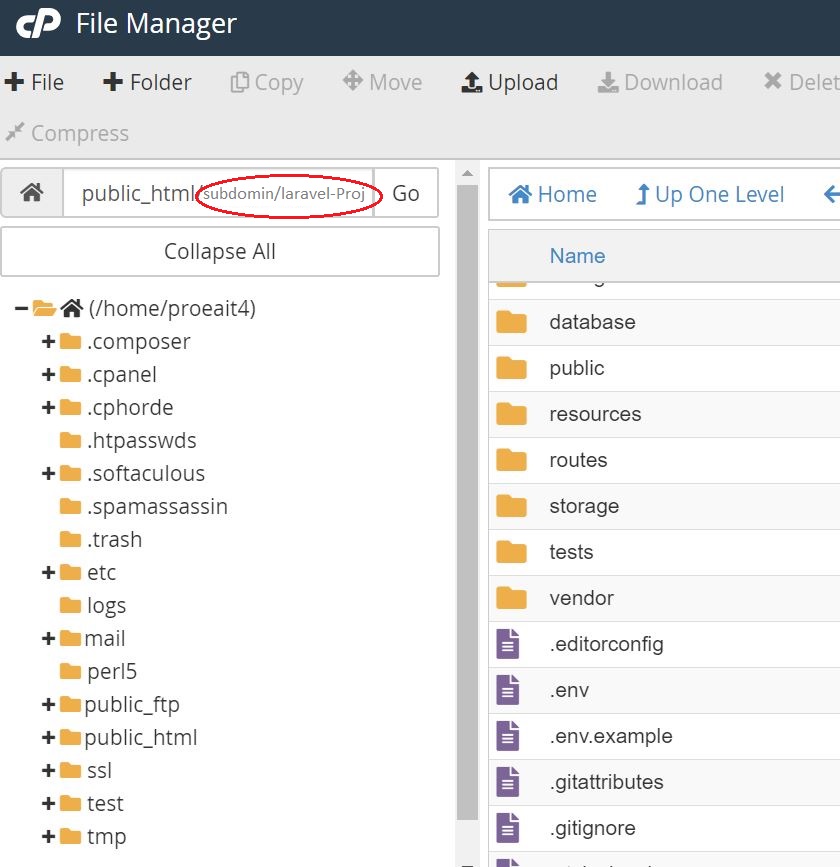Image resolution: width=840 pixels, height=867 pixels.
Task: Click the Compress toolbar button
Action: tap(67, 133)
